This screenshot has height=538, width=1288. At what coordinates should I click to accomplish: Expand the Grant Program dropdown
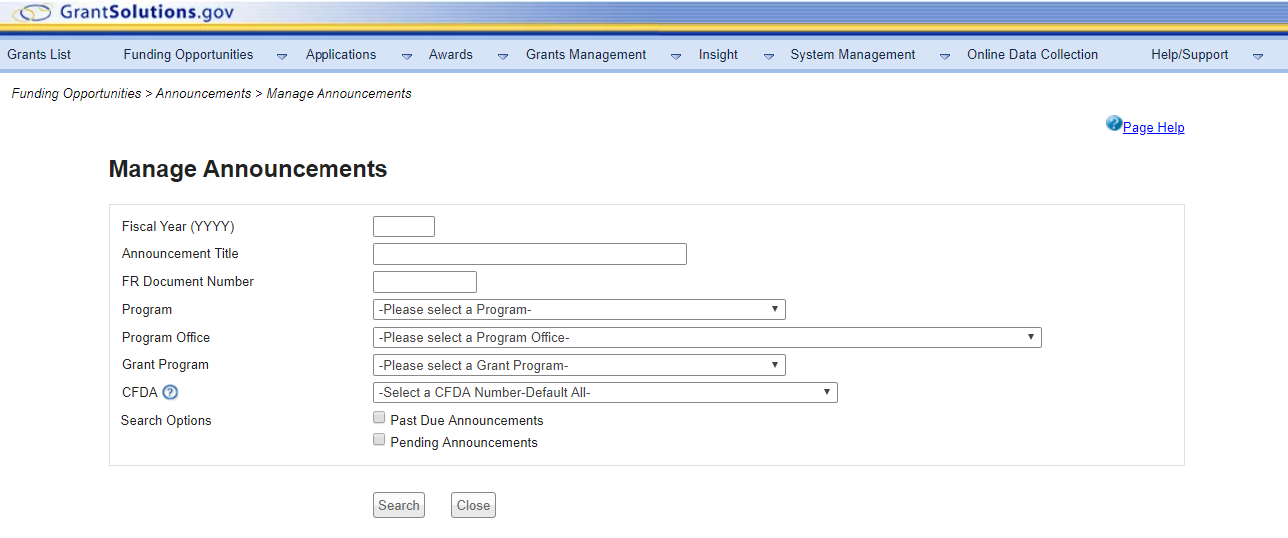point(578,365)
